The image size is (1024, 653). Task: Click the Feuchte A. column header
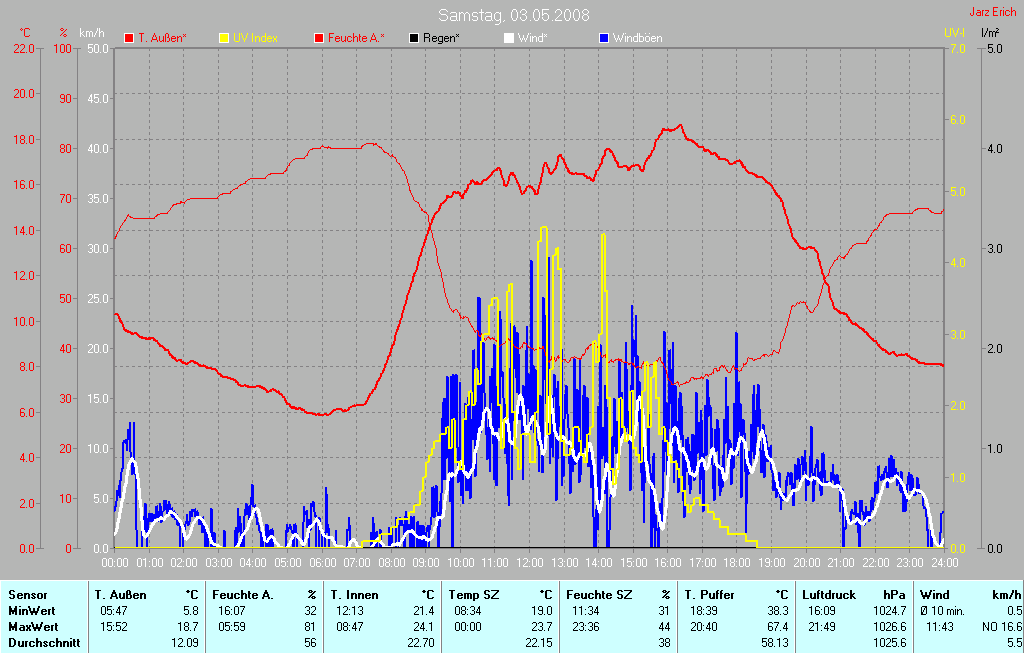click(243, 595)
